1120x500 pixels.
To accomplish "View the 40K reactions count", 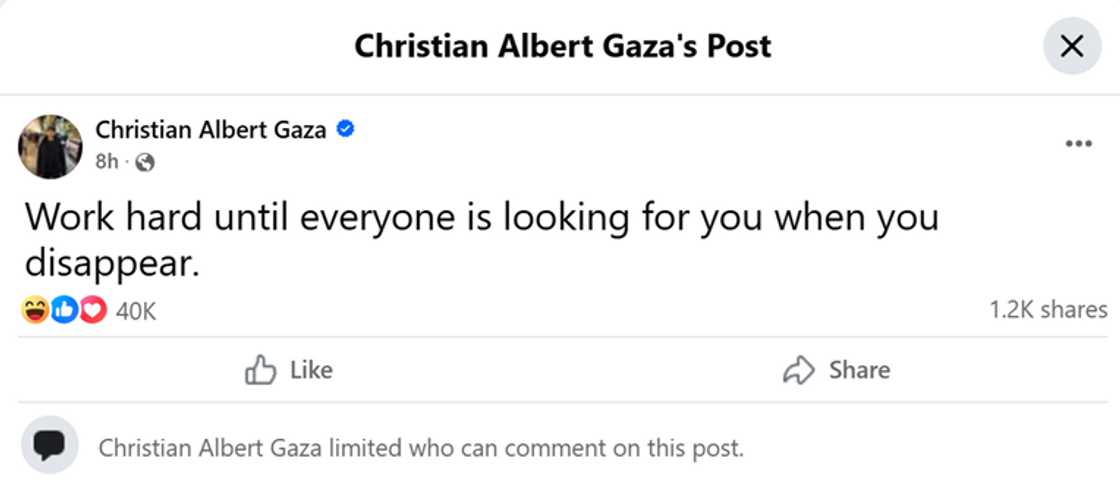I will pyautogui.click(x=136, y=311).
